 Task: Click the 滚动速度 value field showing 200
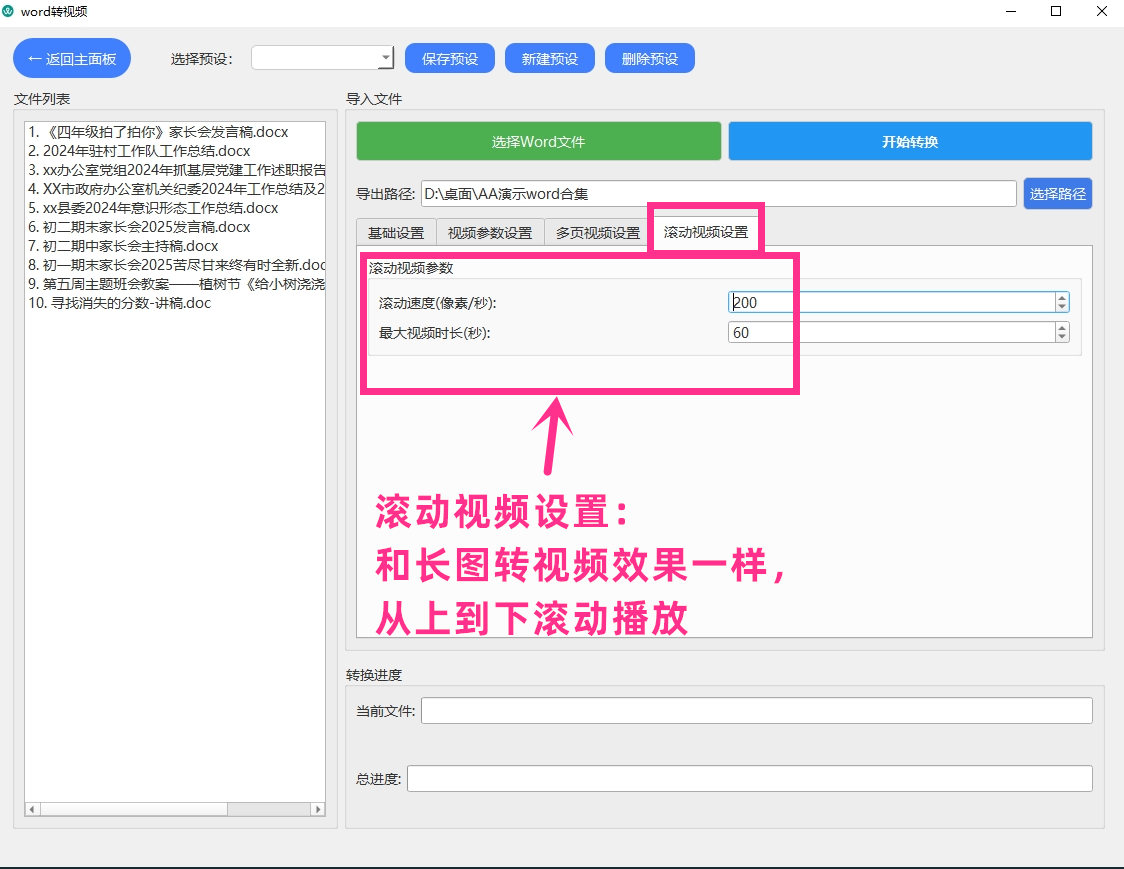(891, 303)
